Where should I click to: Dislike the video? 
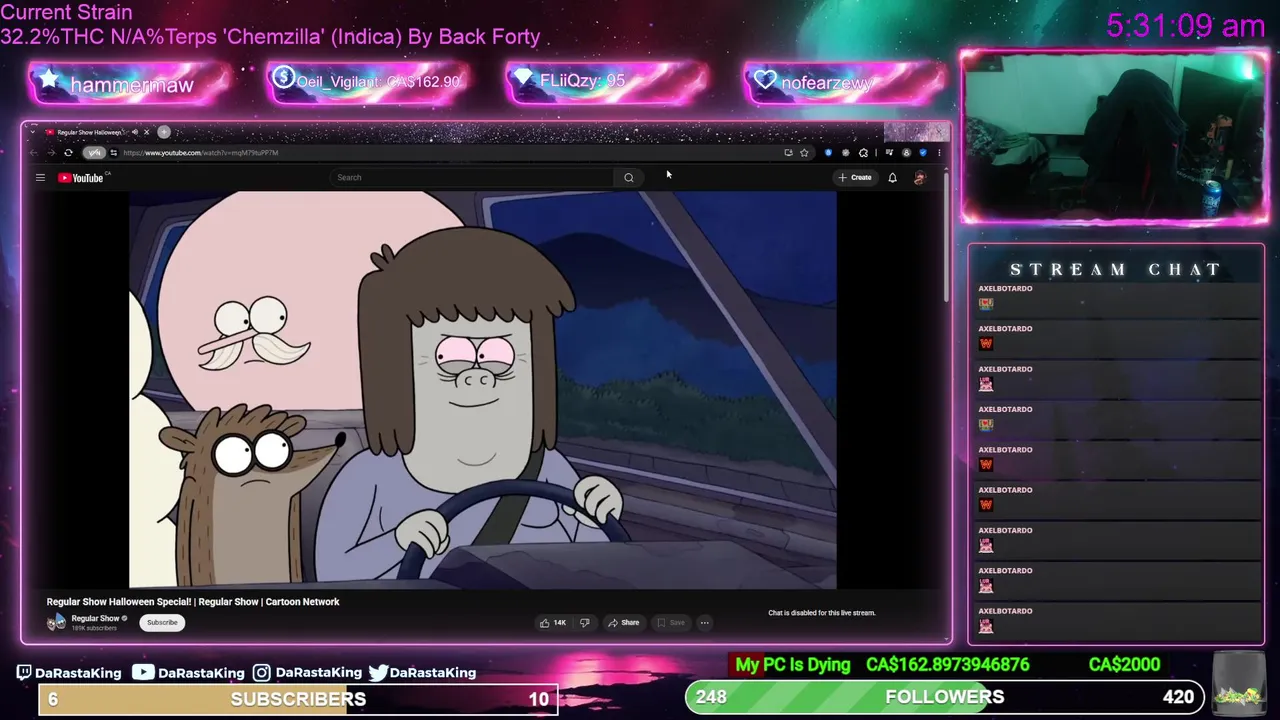(x=585, y=623)
